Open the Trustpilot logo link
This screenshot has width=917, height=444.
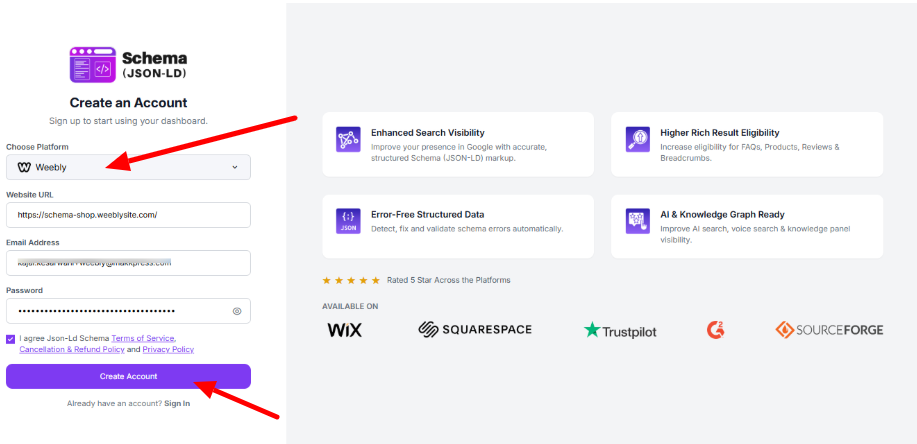click(620, 330)
